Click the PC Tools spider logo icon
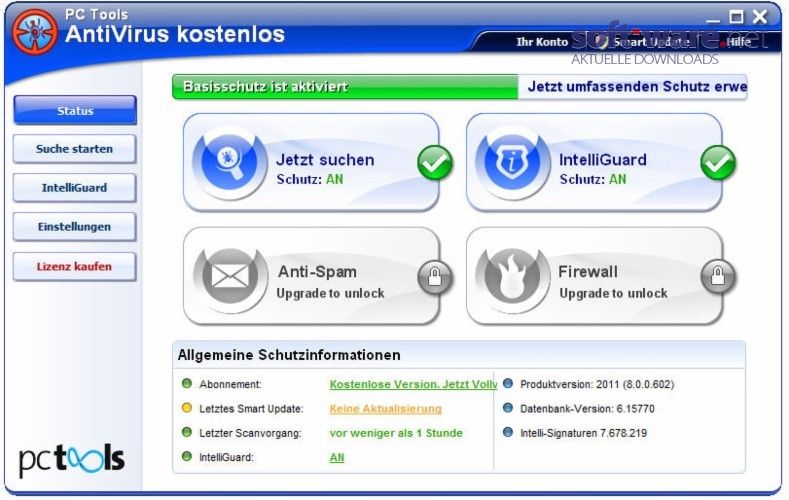 coord(35,32)
